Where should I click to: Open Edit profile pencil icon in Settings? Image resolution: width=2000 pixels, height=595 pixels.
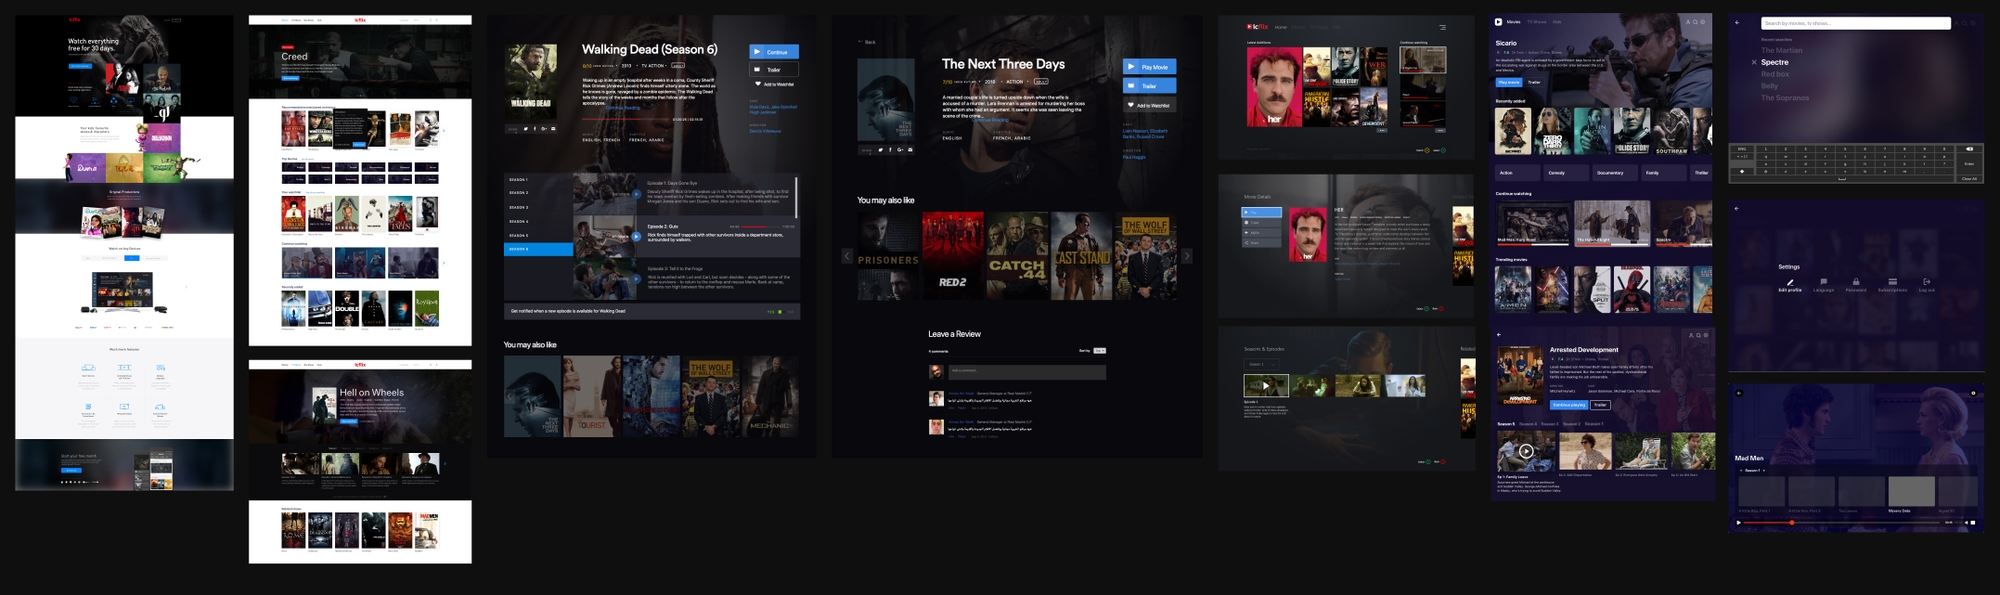1790,282
